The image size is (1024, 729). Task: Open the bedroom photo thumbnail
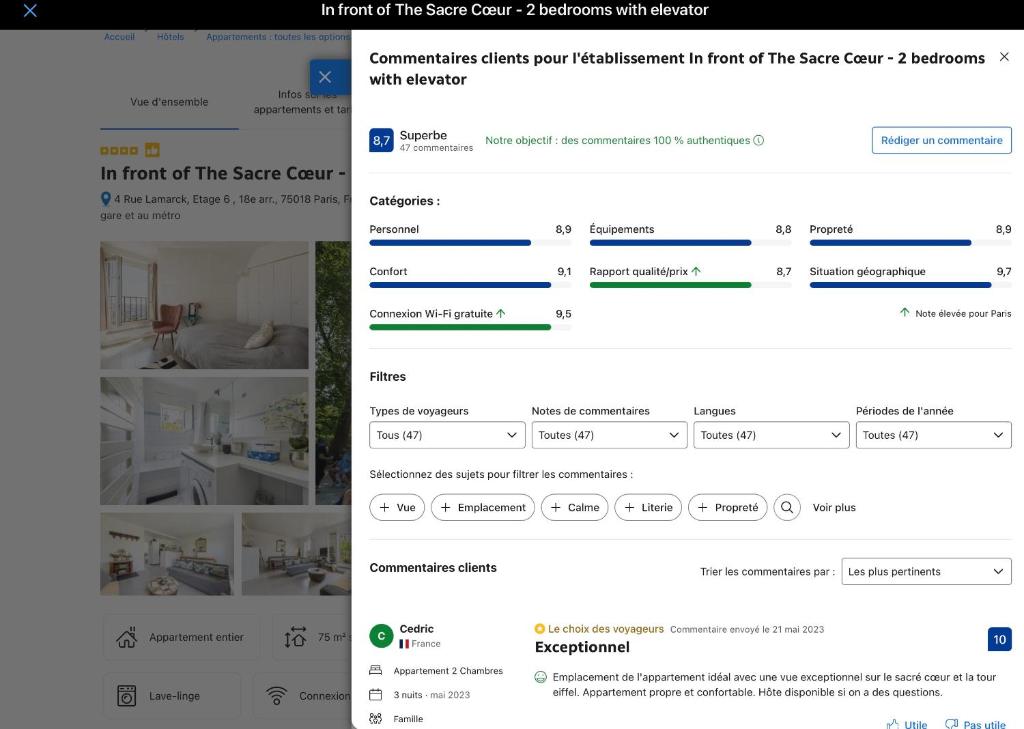204,305
